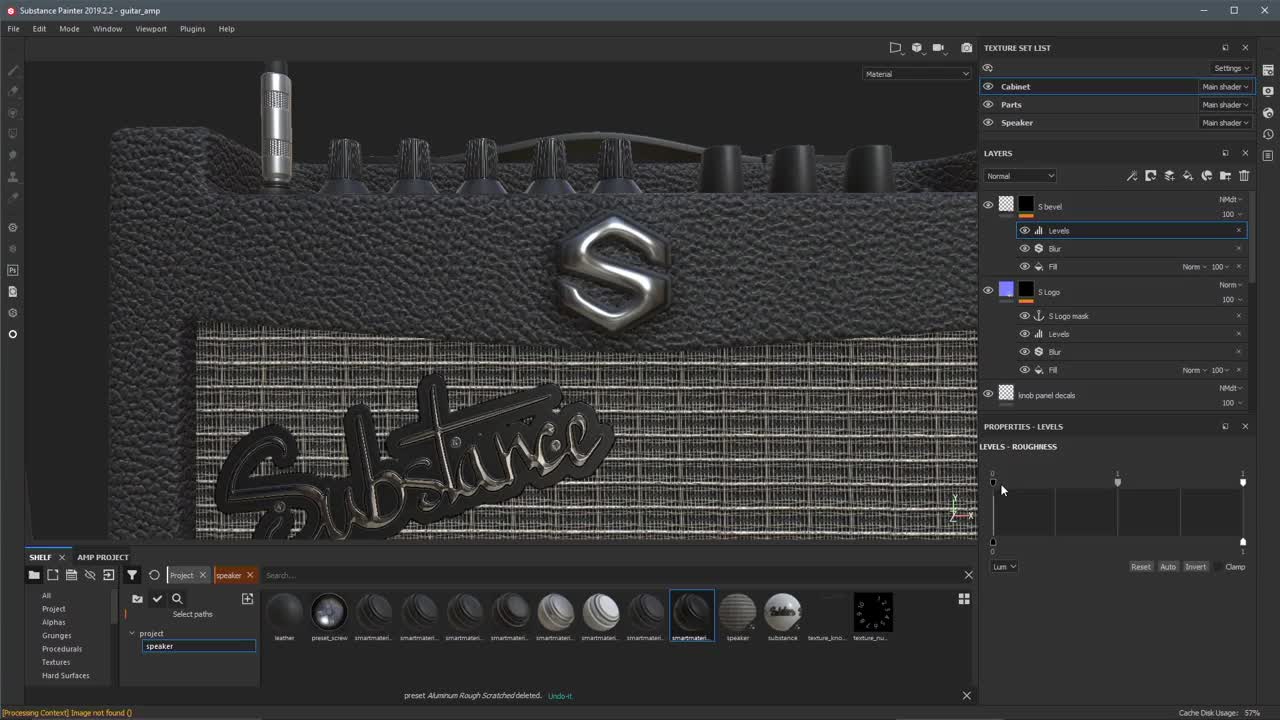Select the Paint brush tool in left toolbar
The height and width of the screenshot is (720, 1280).
click(x=13, y=71)
